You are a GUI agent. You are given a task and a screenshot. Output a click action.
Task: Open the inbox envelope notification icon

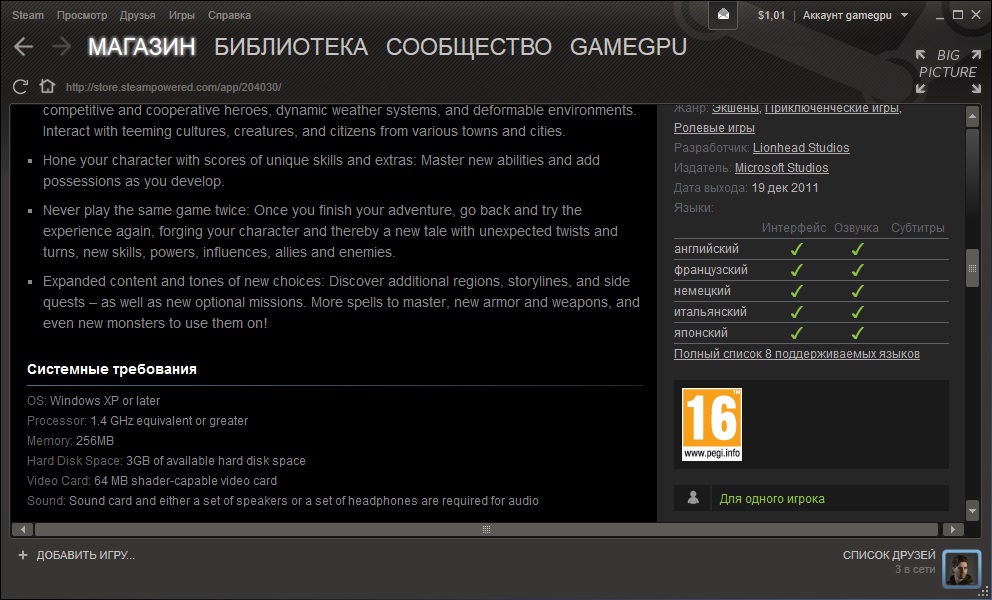[723, 15]
